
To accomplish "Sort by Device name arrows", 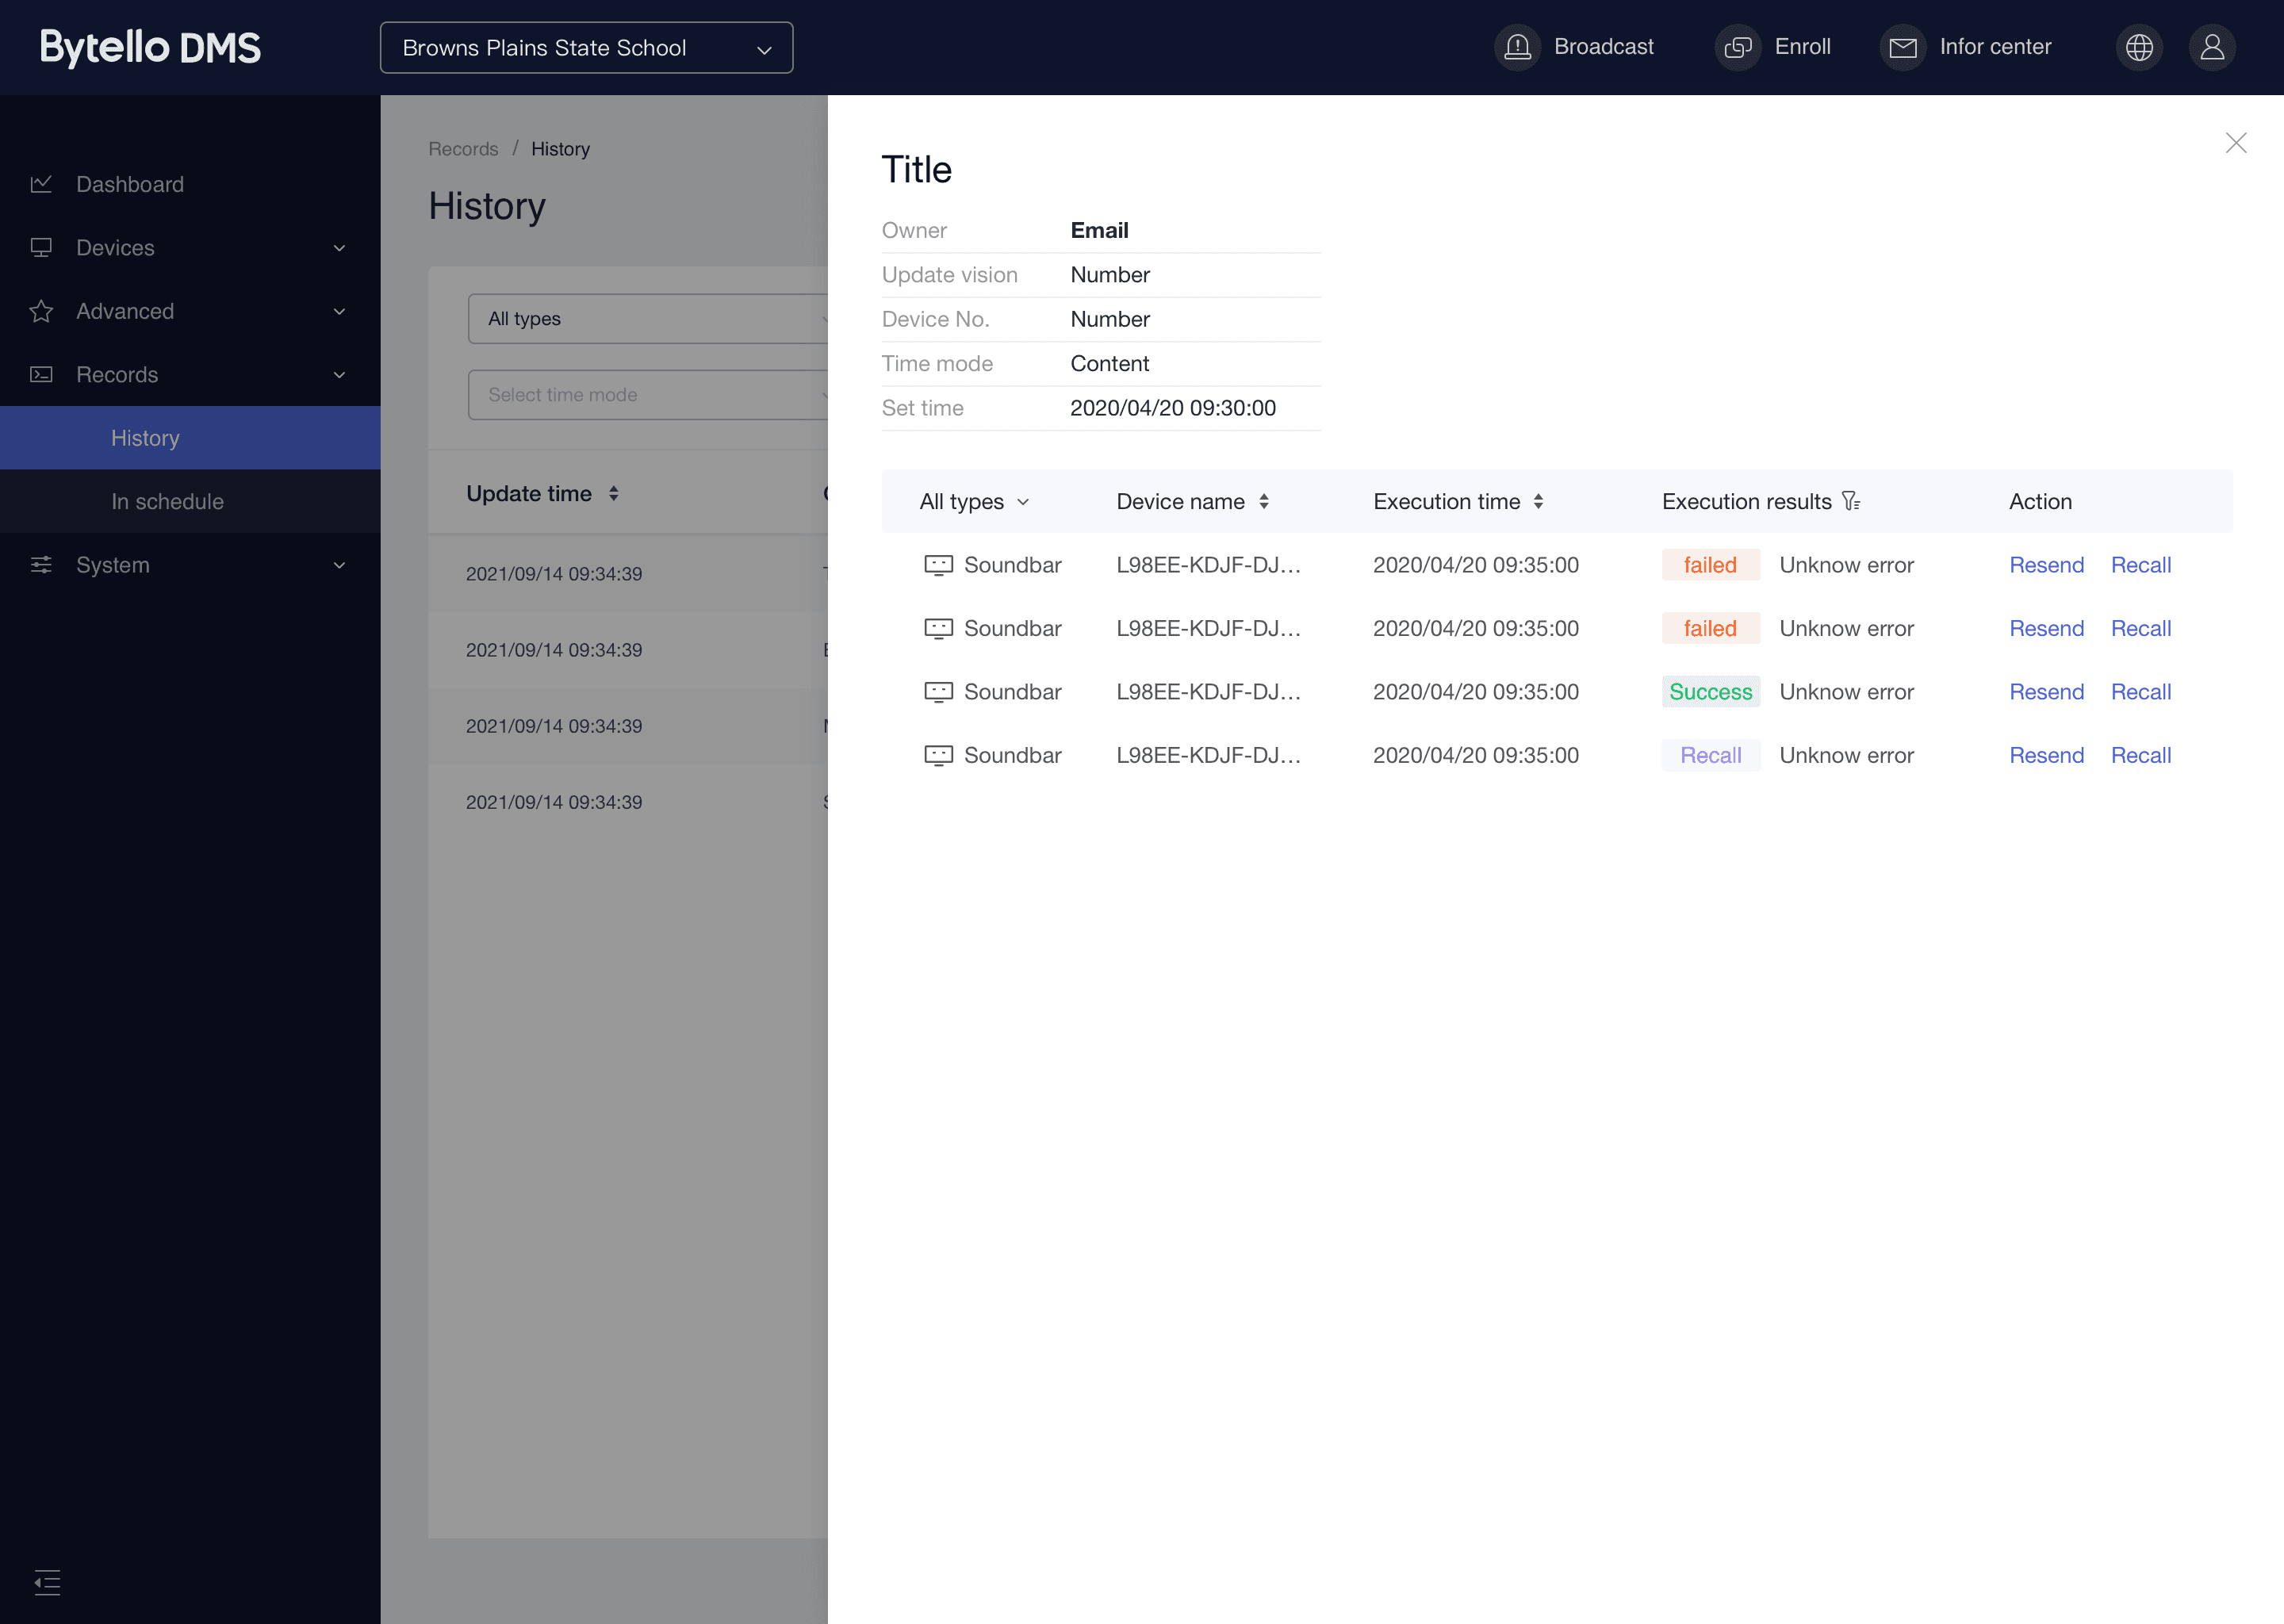I will coord(1264,501).
